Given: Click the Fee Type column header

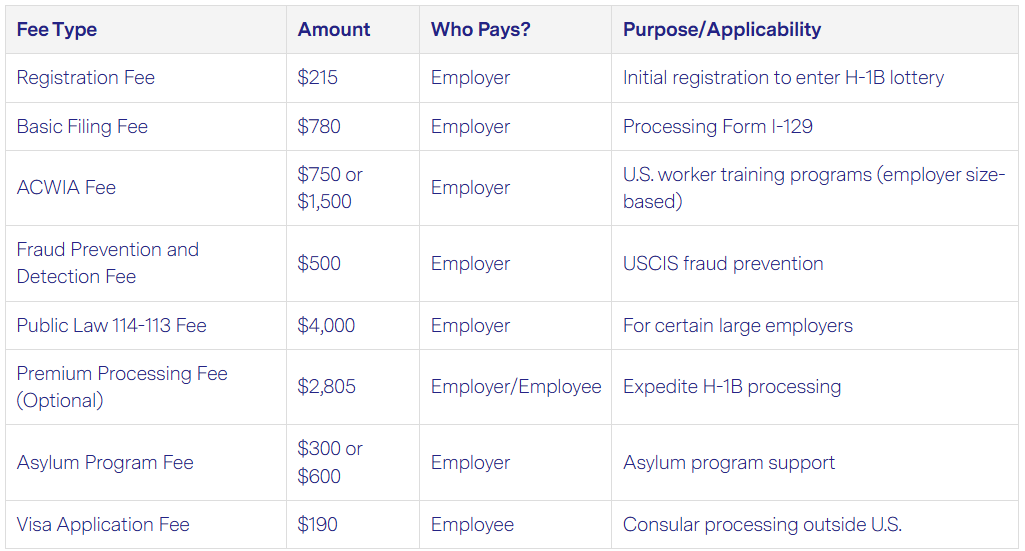Looking at the screenshot, I should [57, 30].
